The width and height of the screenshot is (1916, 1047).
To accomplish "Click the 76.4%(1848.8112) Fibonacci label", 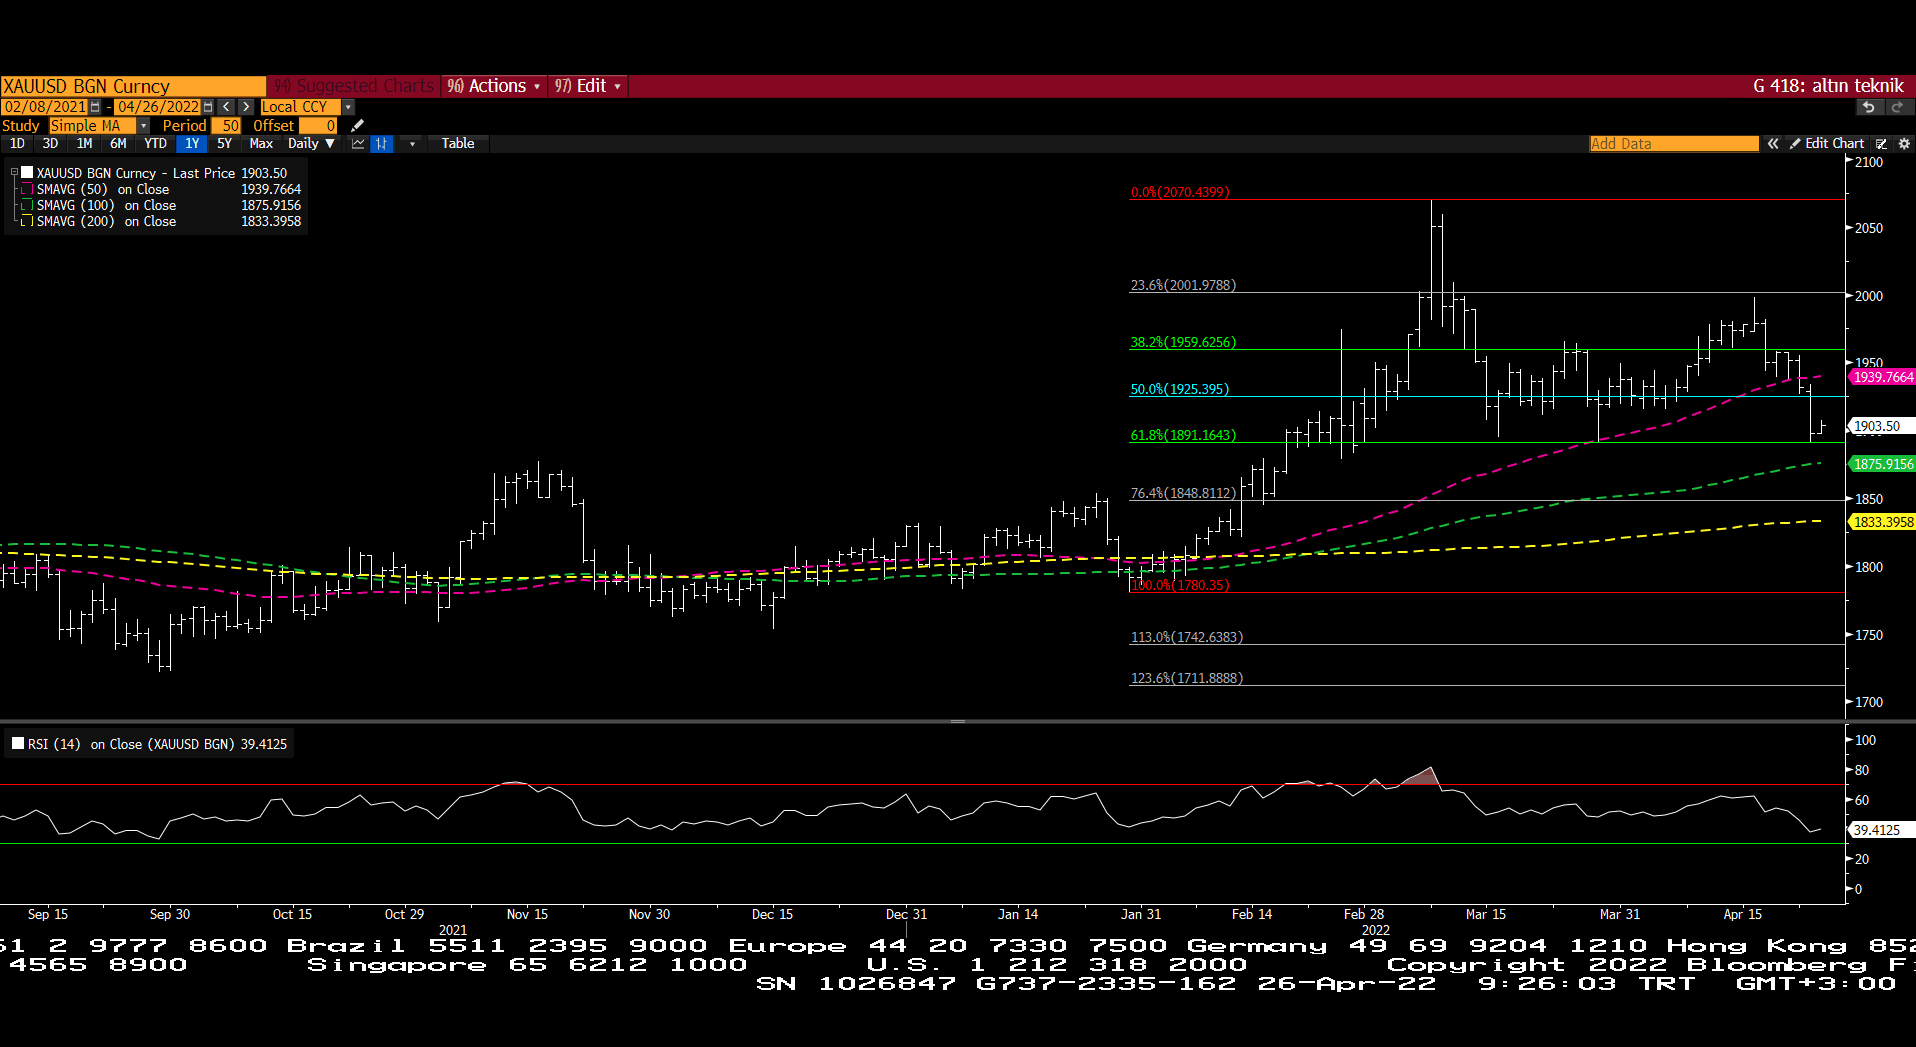I will (x=1183, y=493).
